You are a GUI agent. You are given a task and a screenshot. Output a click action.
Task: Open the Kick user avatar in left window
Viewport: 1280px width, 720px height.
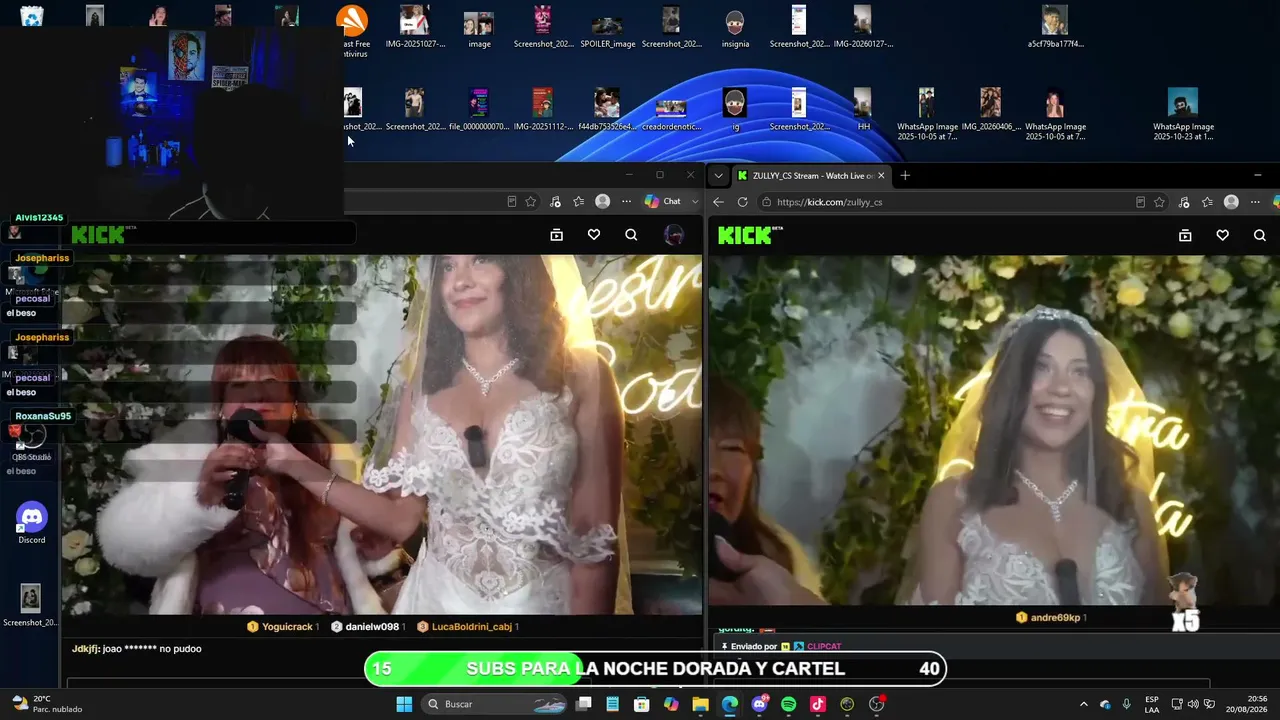click(x=674, y=235)
